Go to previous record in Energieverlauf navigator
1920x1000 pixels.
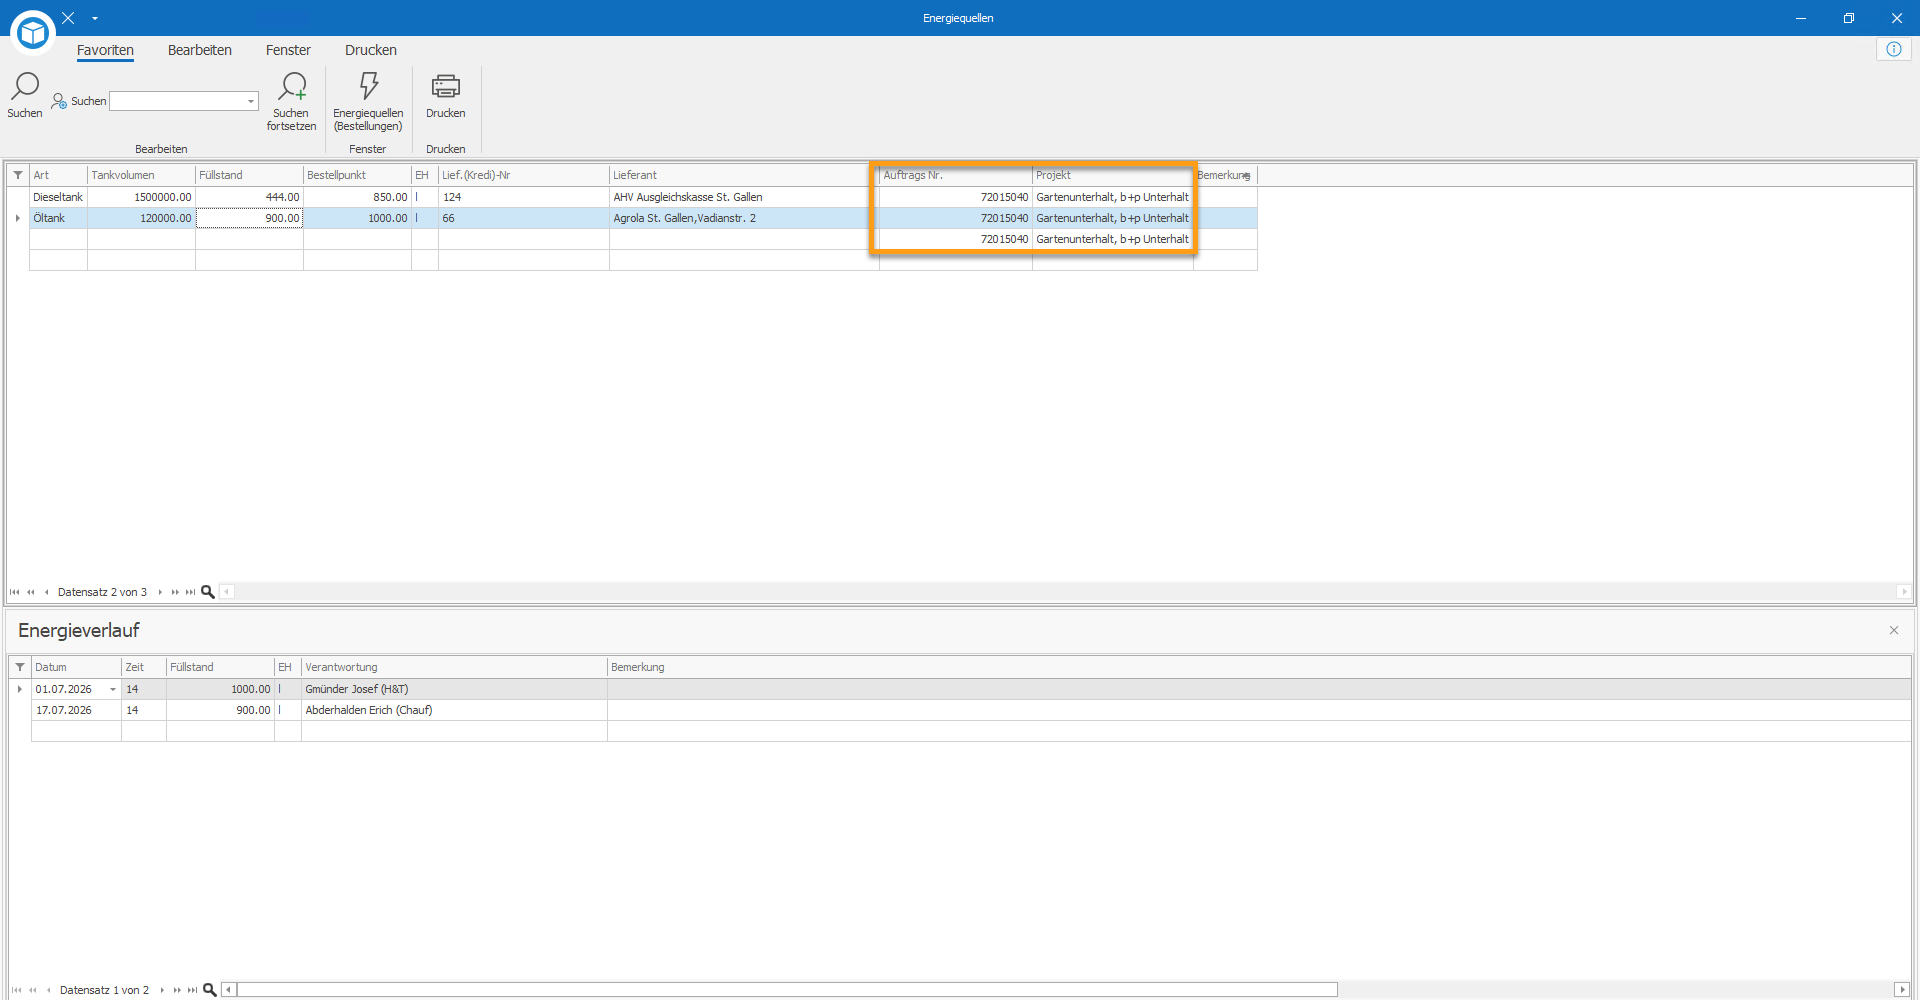(x=48, y=990)
